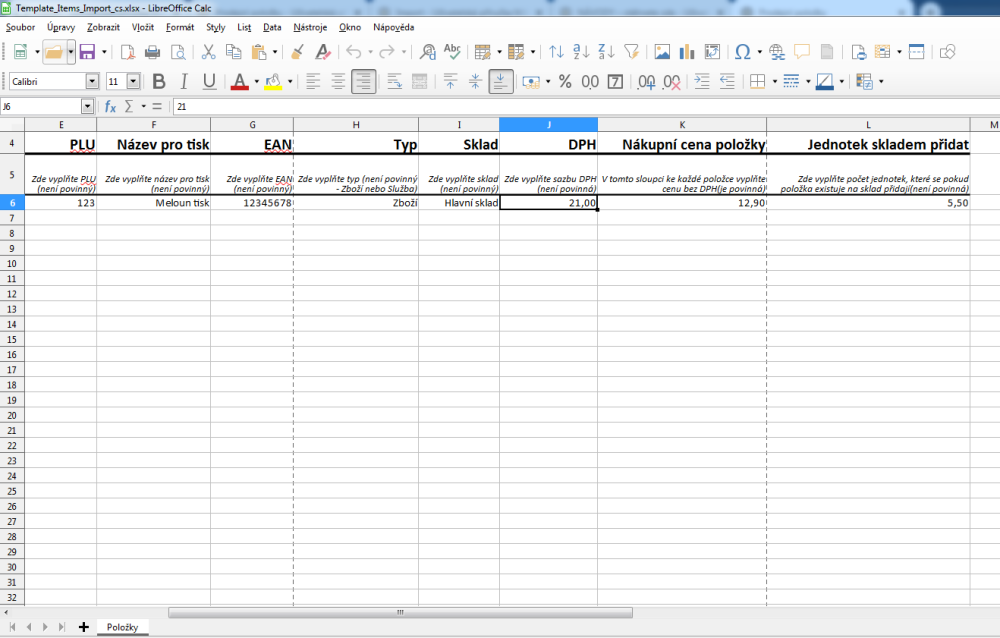The height and width of the screenshot is (638, 1000).
Task: Expand the Borders dropdown arrow
Action: [774, 82]
